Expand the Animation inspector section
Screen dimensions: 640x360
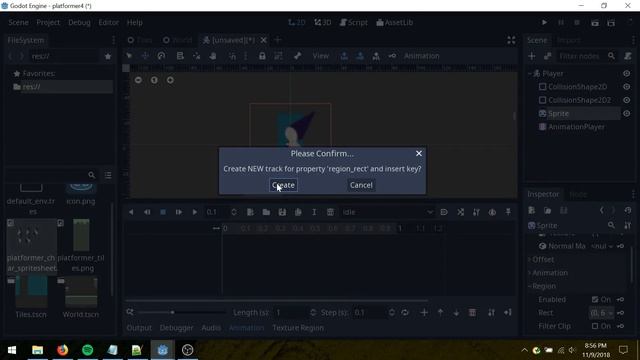[x=549, y=273]
